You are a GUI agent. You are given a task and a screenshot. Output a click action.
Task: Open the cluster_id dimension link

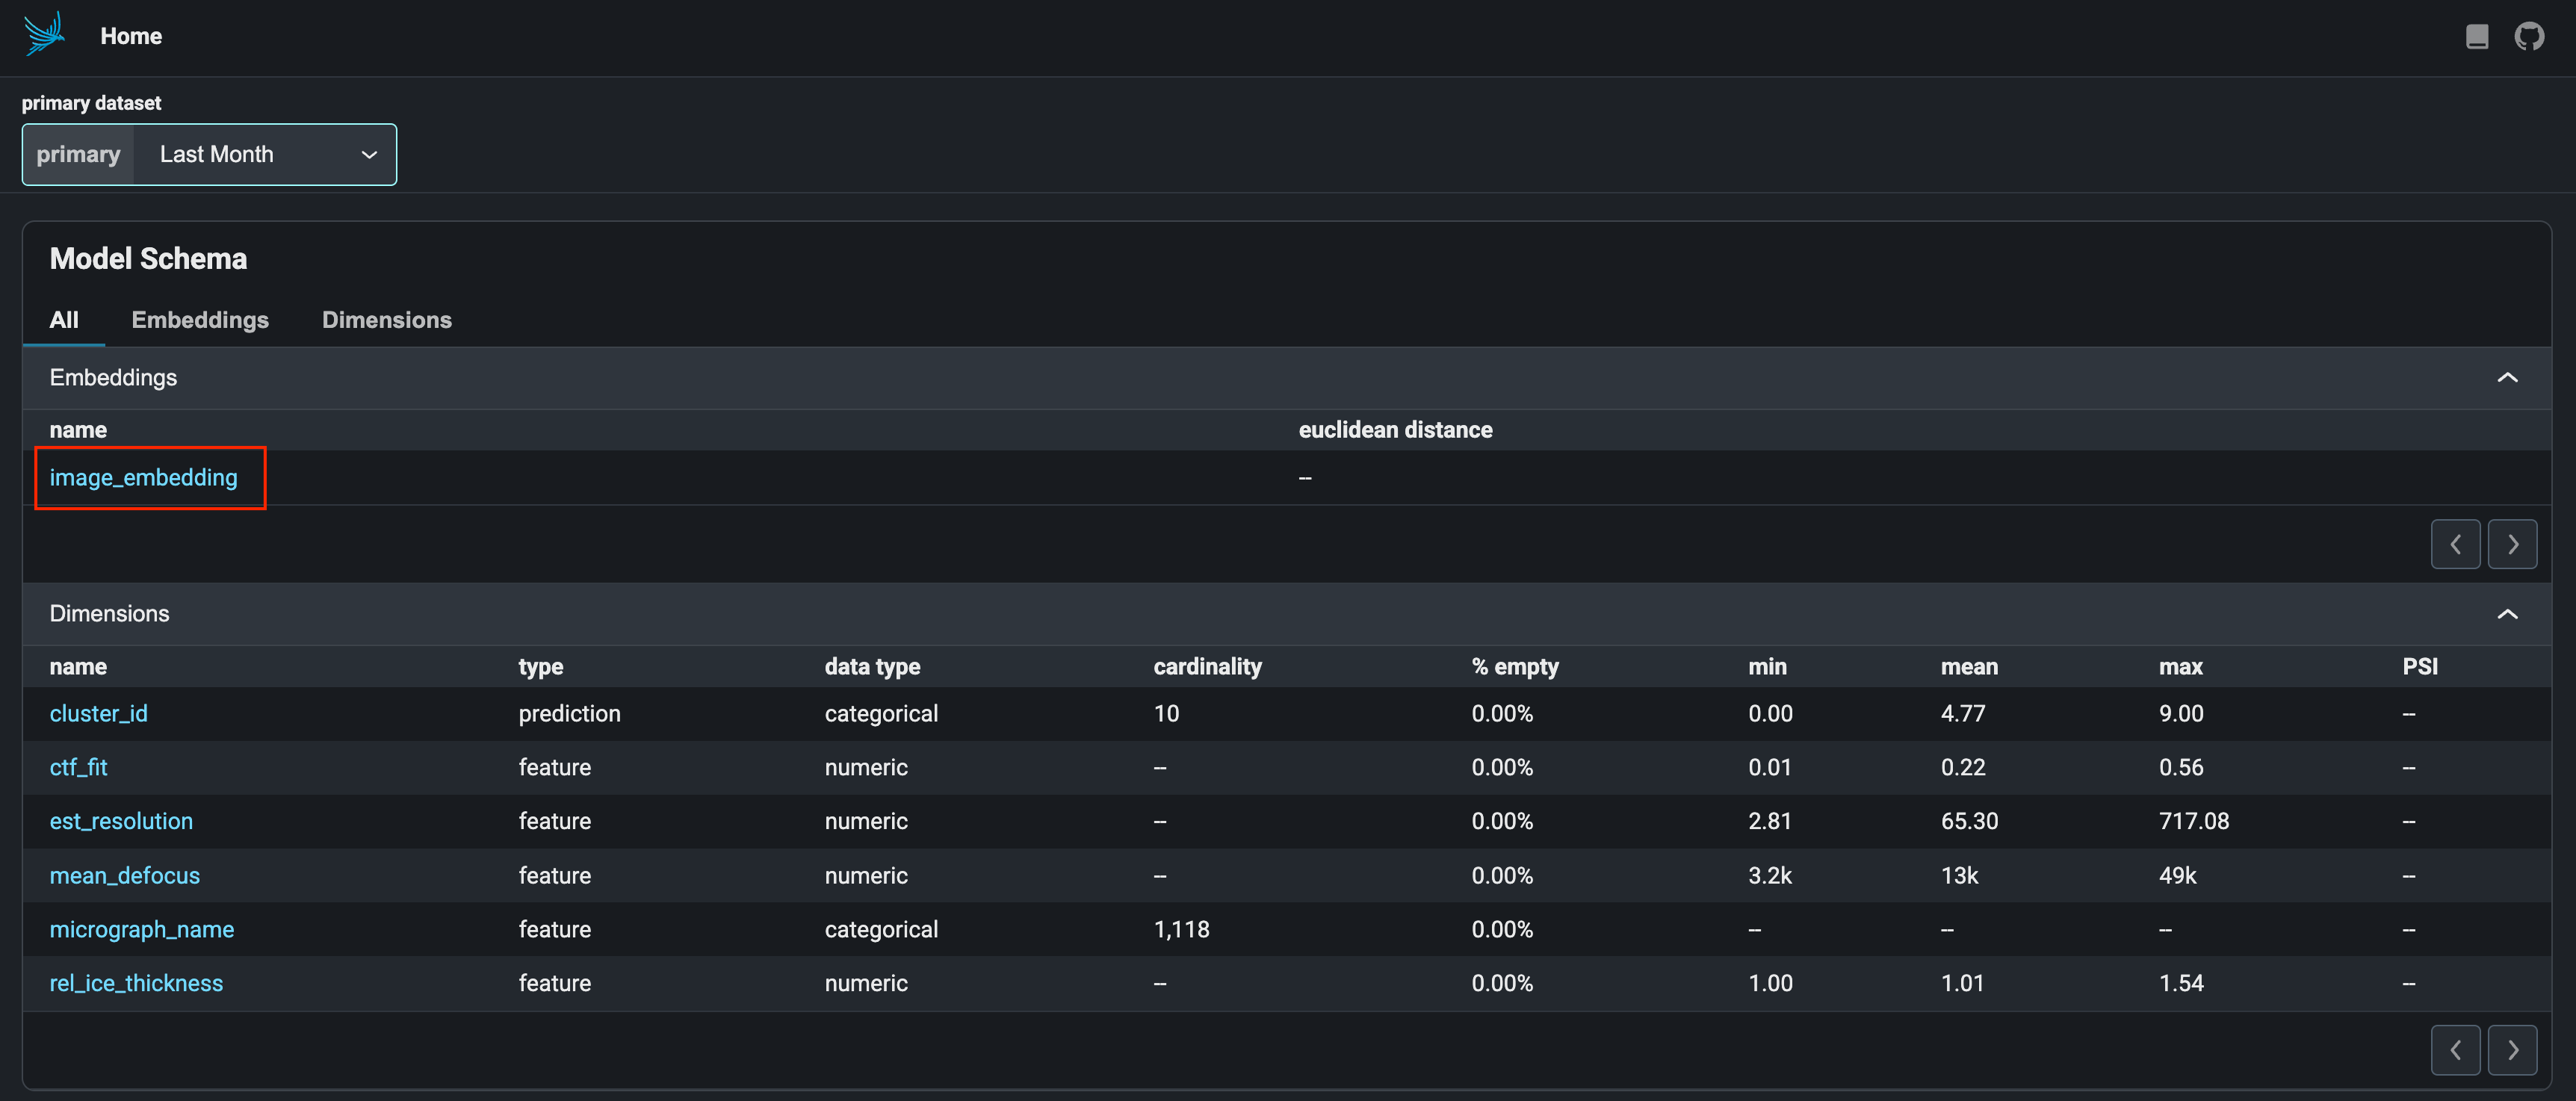pos(98,713)
